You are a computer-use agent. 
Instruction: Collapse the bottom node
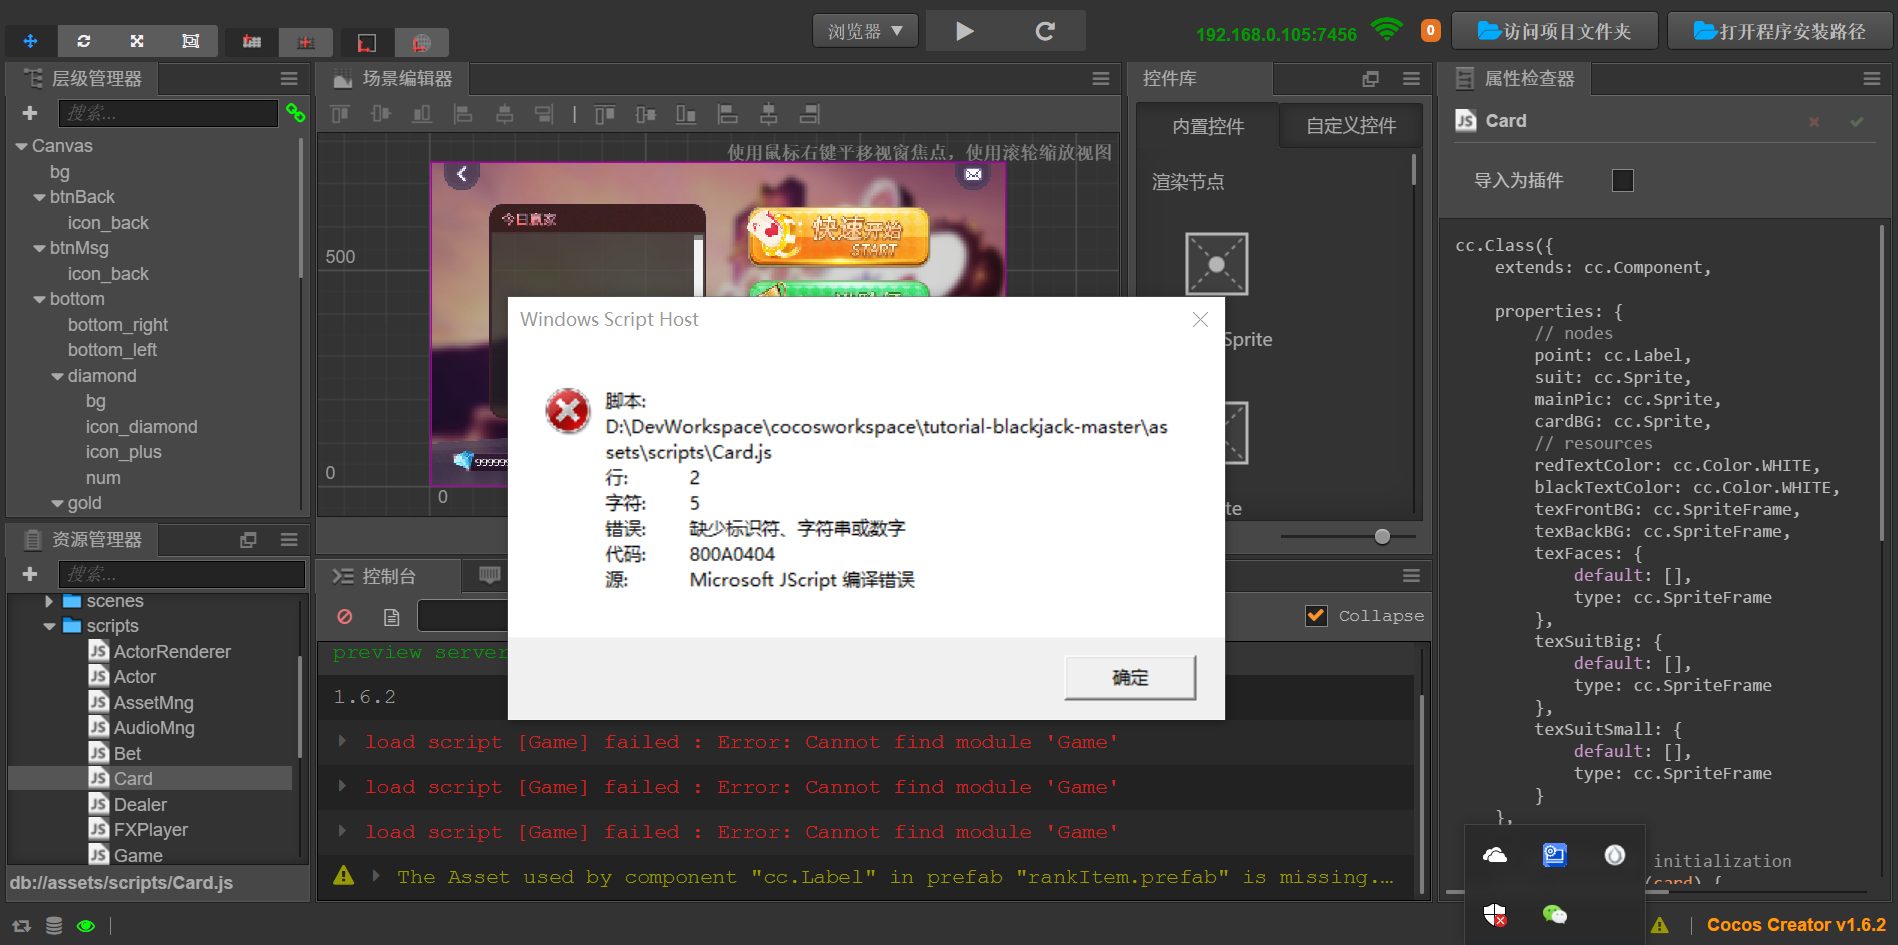pos(39,299)
